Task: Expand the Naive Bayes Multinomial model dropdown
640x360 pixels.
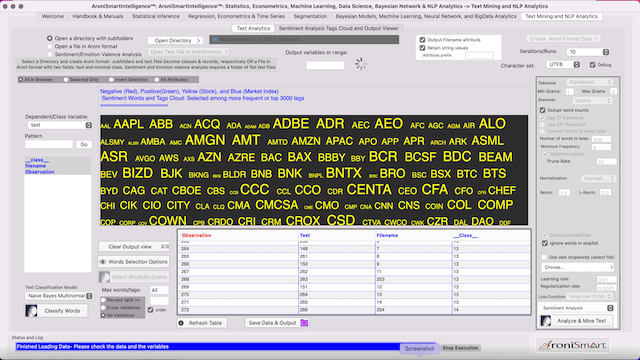Action: coord(59,296)
